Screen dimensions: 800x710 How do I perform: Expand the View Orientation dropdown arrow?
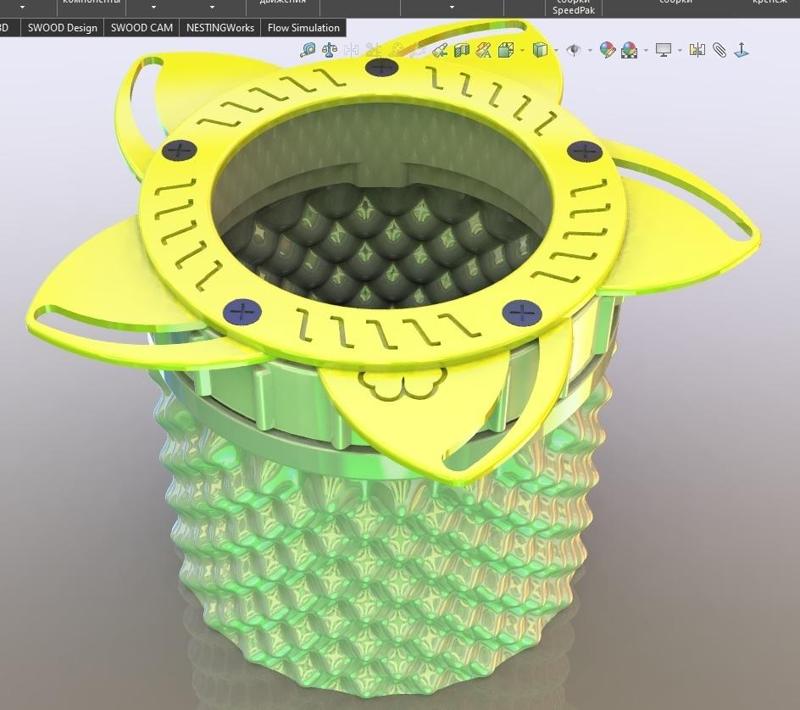tap(522, 50)
